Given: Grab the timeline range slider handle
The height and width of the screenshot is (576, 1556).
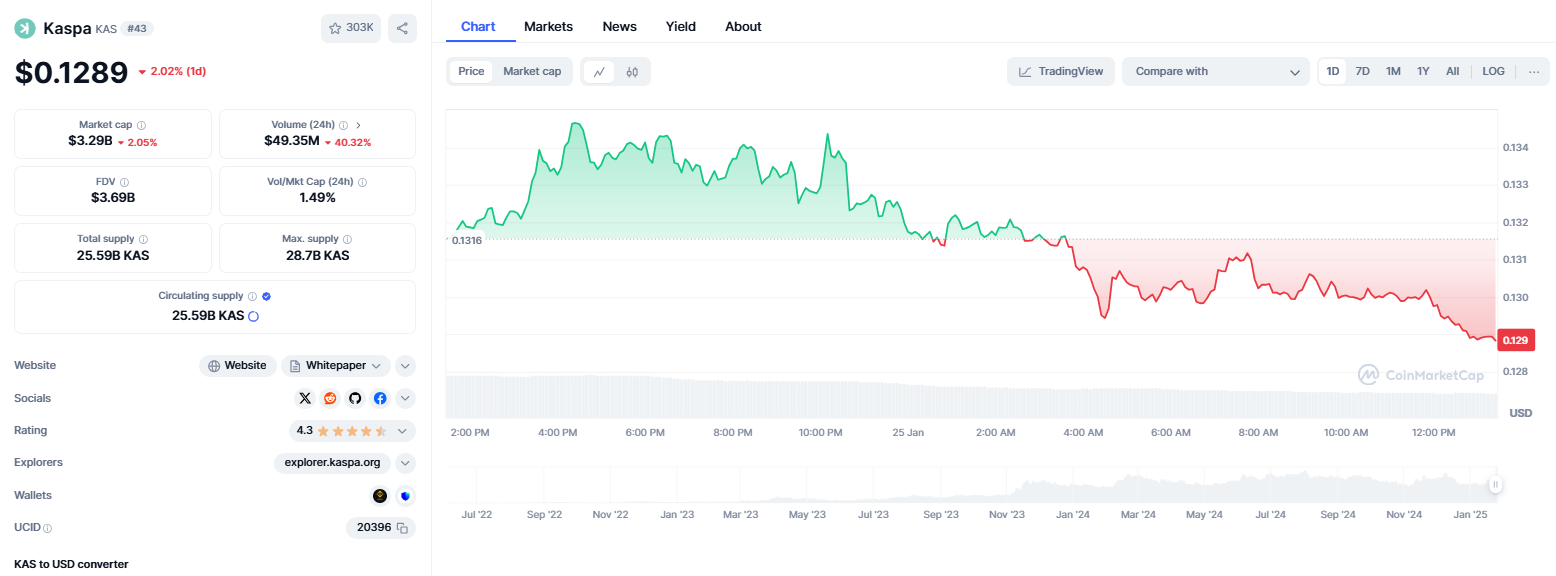Looking at the screenshot, I should point(1495,485).
